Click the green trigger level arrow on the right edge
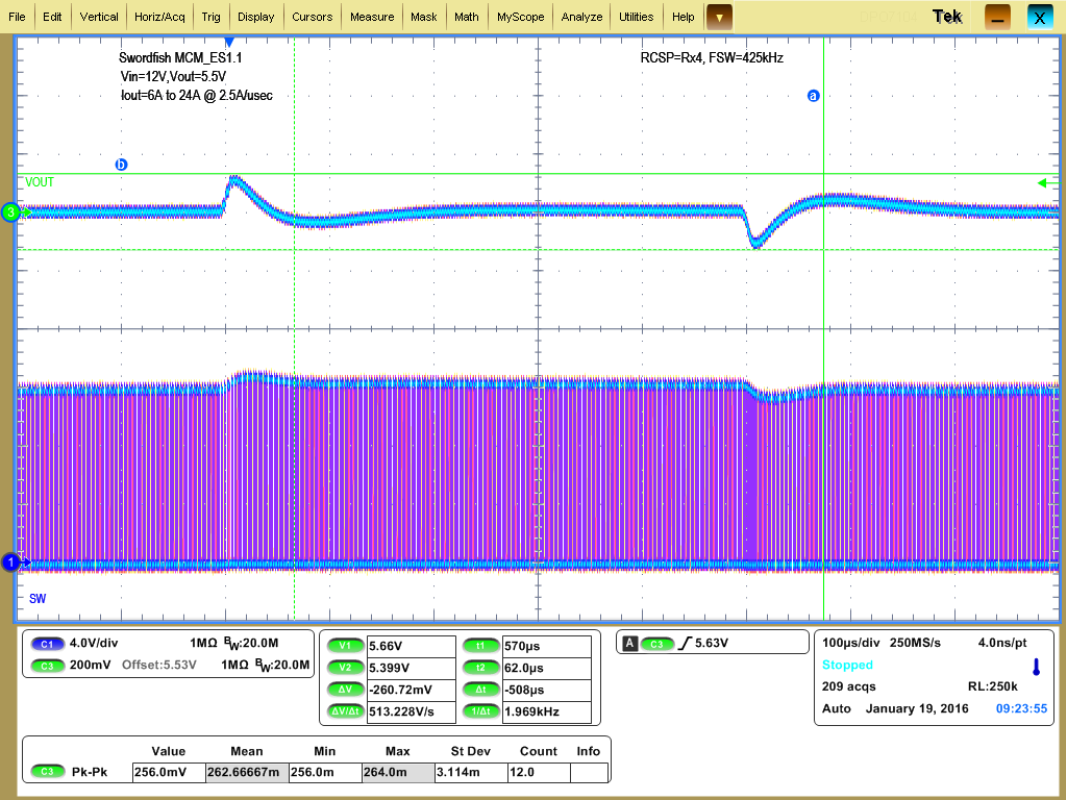 click(1047, 183)
